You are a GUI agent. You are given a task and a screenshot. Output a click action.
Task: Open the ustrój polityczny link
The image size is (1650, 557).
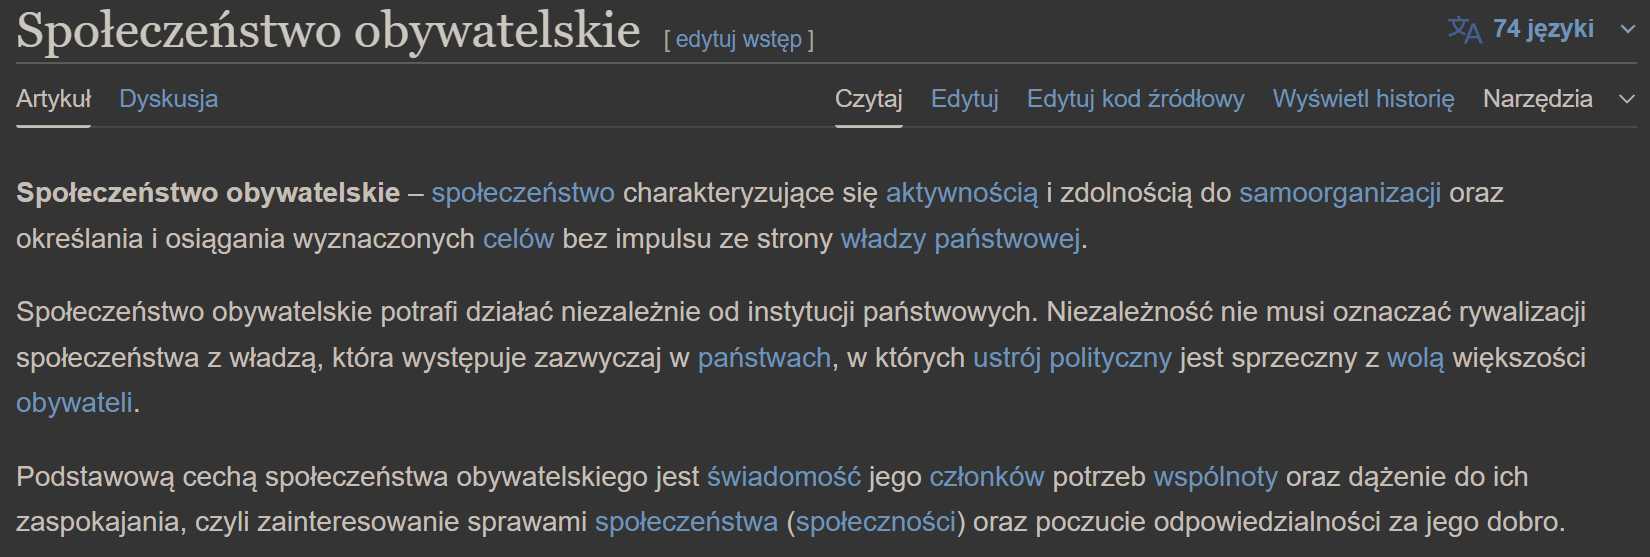pyautogui.click(x=1071, y=358)
